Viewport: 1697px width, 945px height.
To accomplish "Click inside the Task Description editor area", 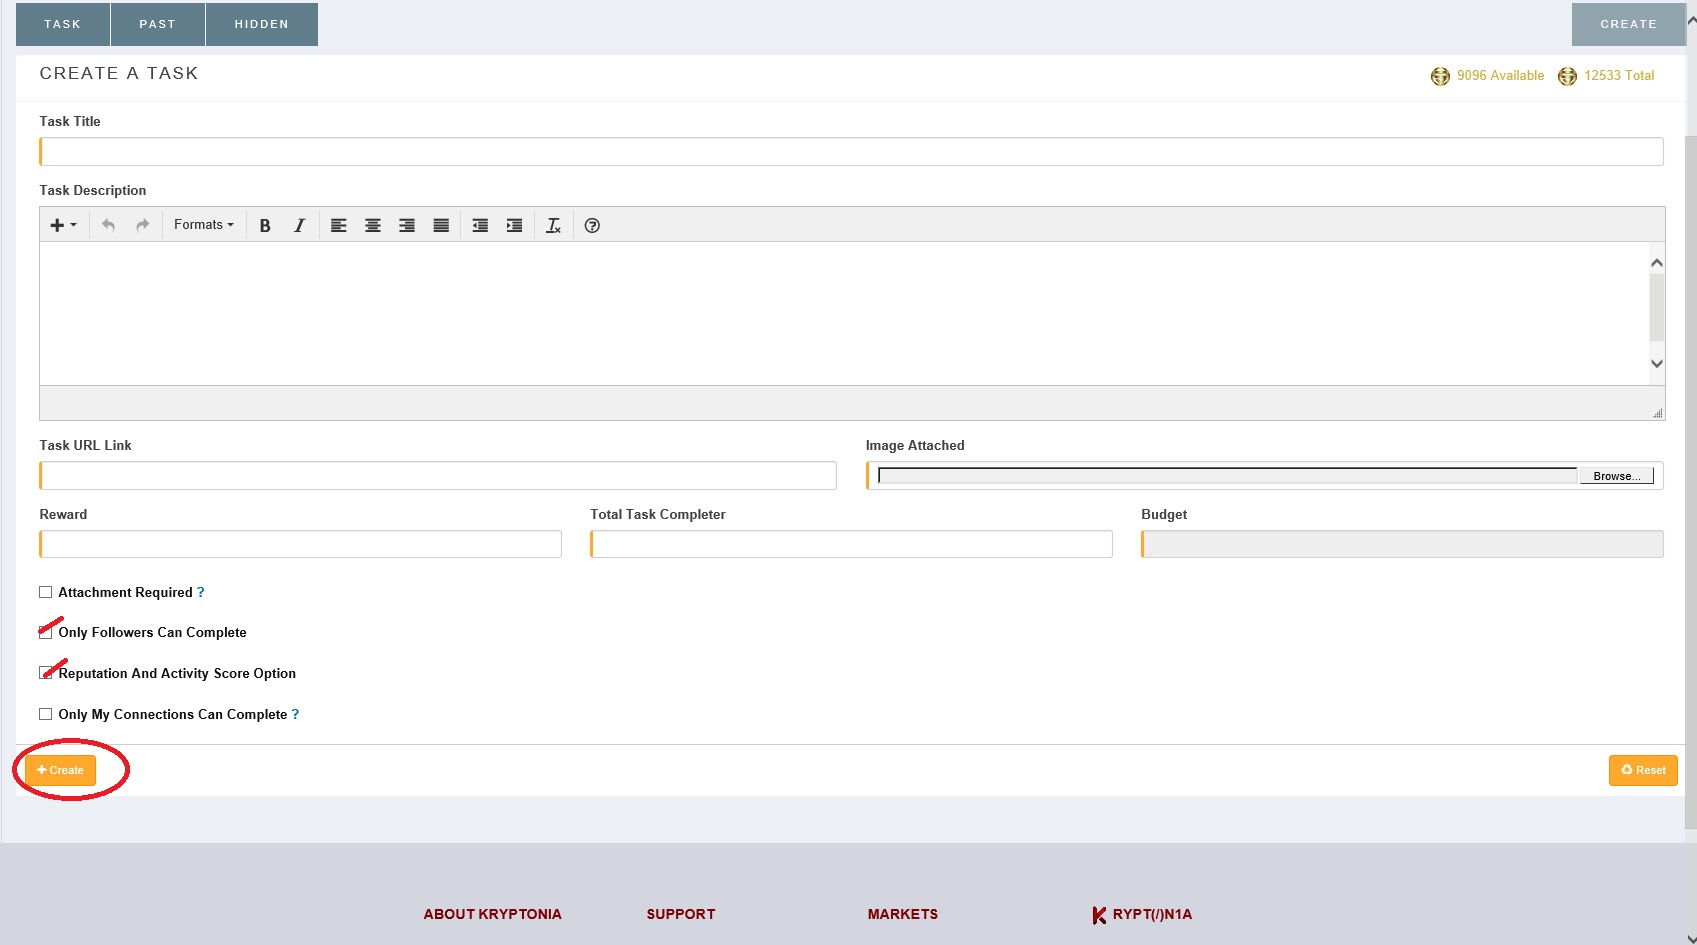I will click(x=844, y=313).
